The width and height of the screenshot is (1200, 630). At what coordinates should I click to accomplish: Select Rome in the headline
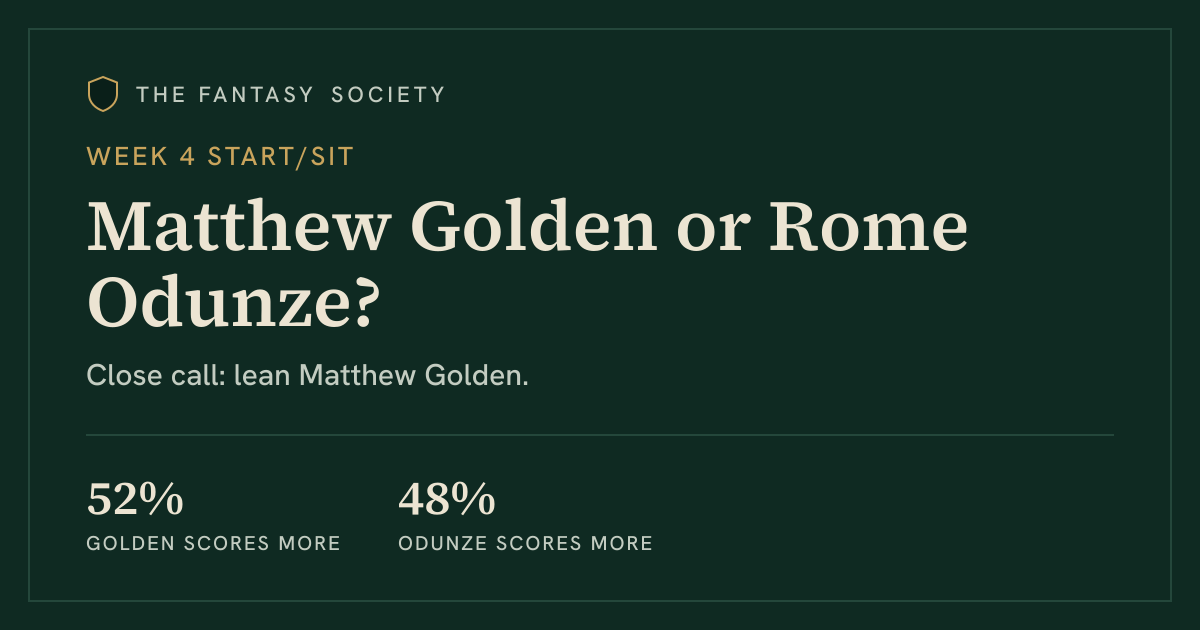(x=867, y=228)
